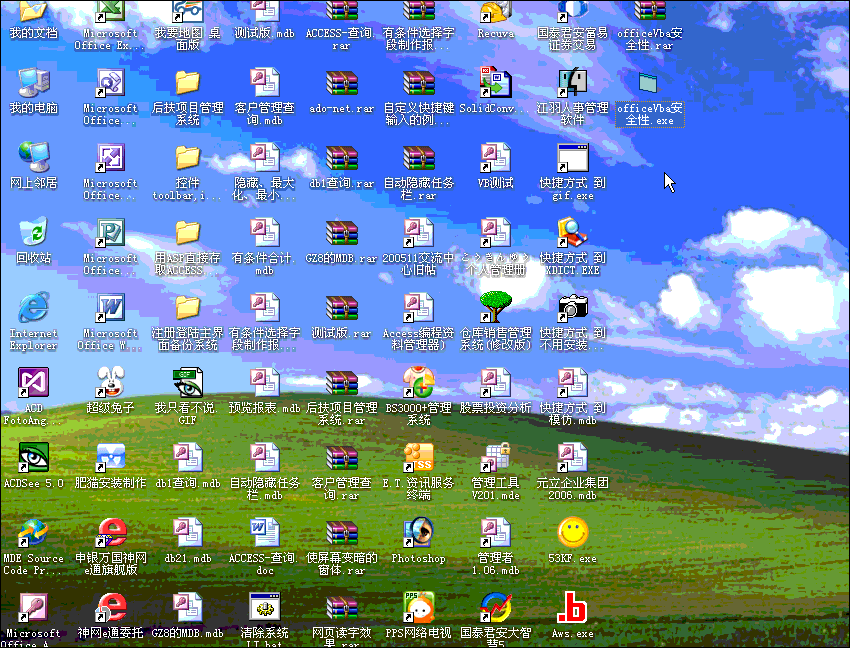This screenshot has width=850, height=648.
Task: Click the ACCESS-查询.rar archive icon
Action: coord(342,12)
